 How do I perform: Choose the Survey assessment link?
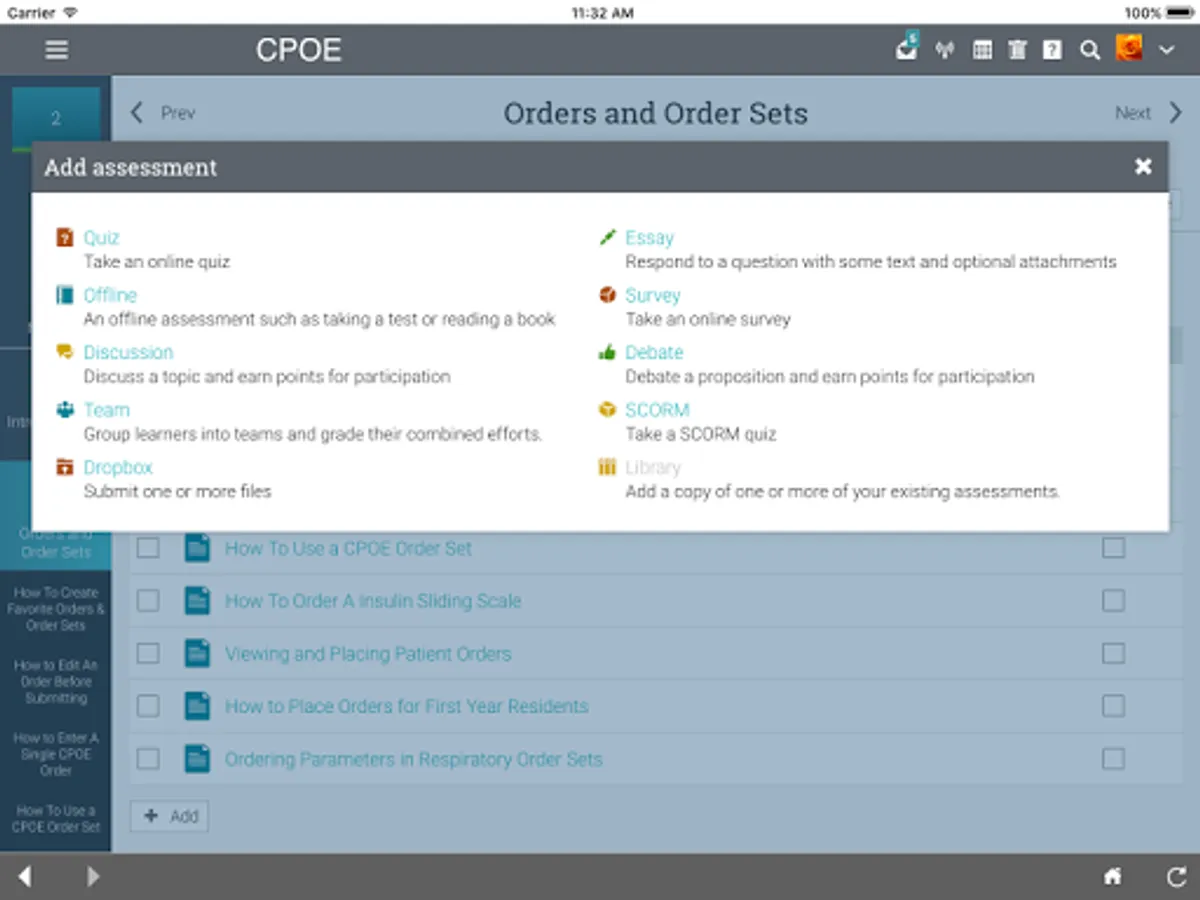click(x=653, y=295)
